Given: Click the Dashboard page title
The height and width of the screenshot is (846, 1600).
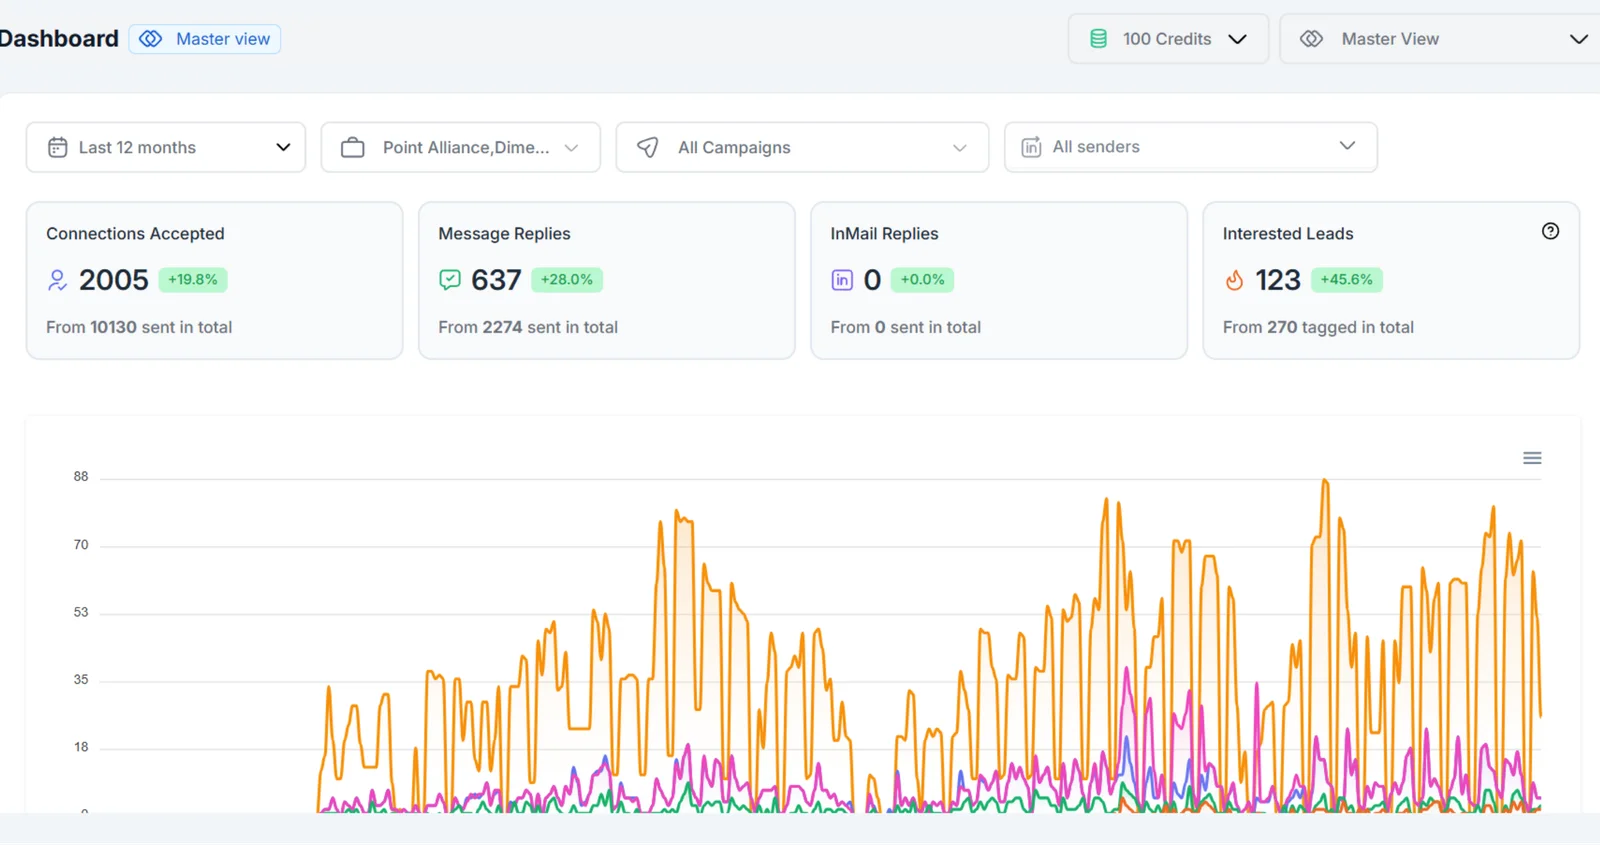Looking at the screenshot, I should tap(59, 39).
